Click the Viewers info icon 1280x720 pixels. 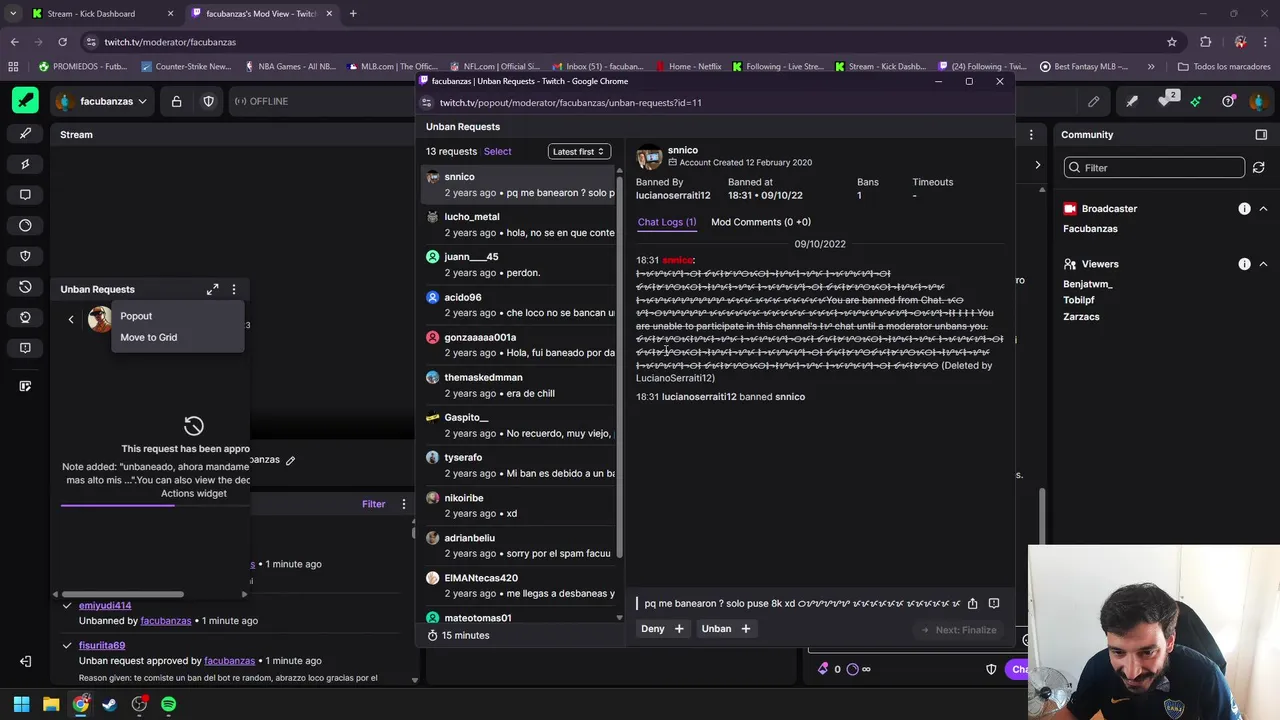(x=1244, y=264)
